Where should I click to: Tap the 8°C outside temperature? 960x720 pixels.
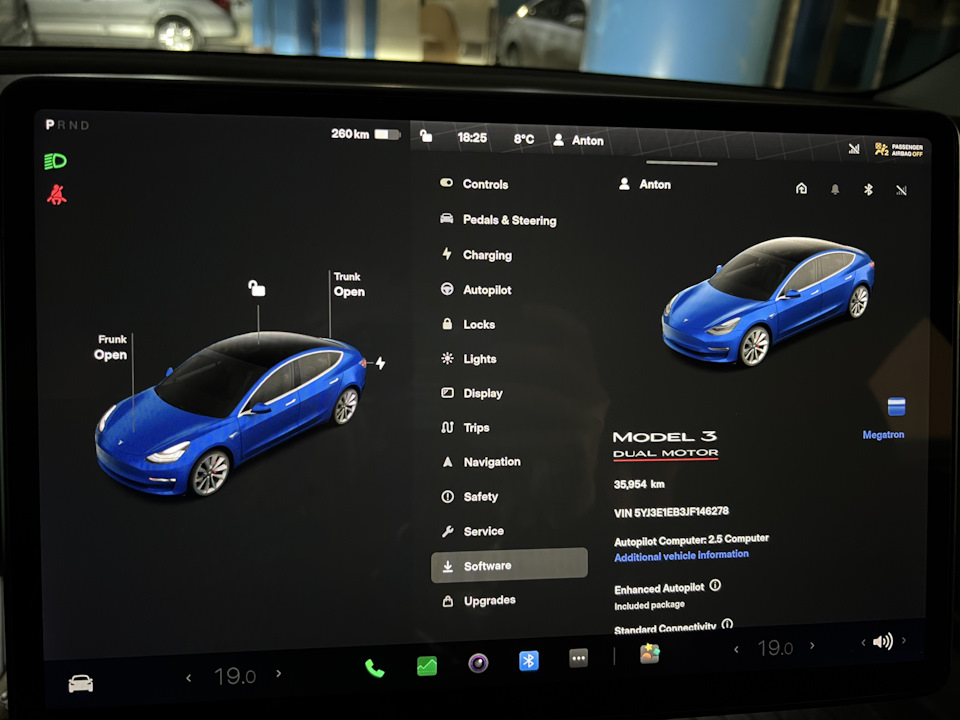[523, 139]
